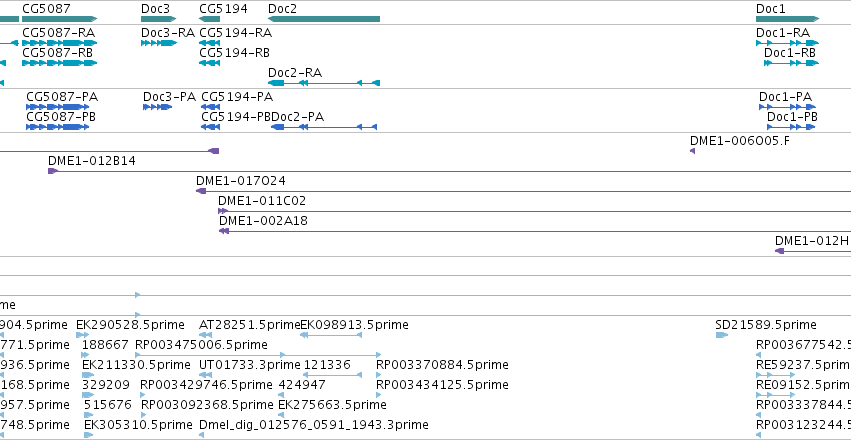Select the Doc2-PA coding feature

tap(324, 127)
